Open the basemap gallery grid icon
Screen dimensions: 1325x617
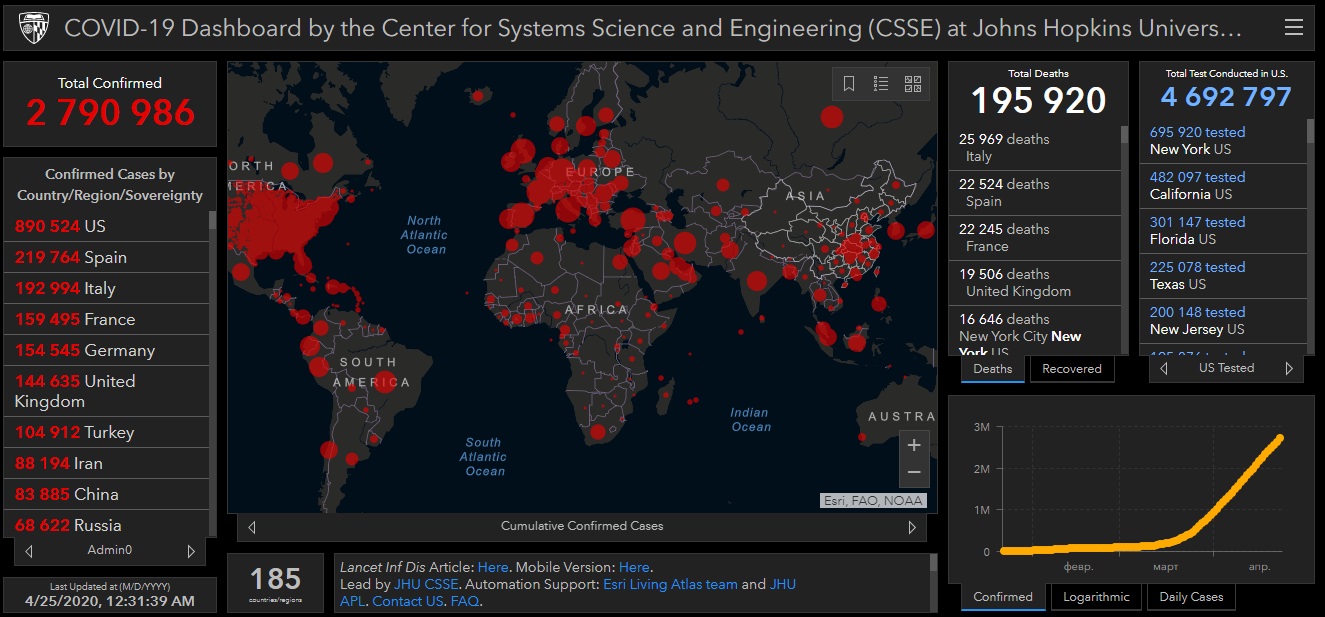913,84
